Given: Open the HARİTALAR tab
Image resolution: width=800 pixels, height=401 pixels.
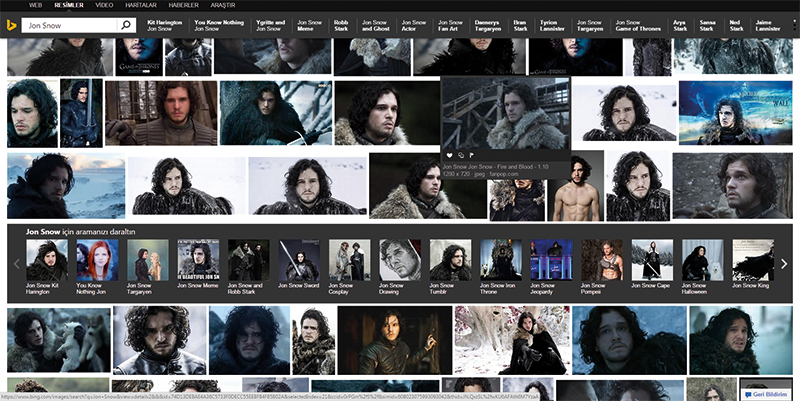Looking at the screenshot, I should [x=141, y=5].
